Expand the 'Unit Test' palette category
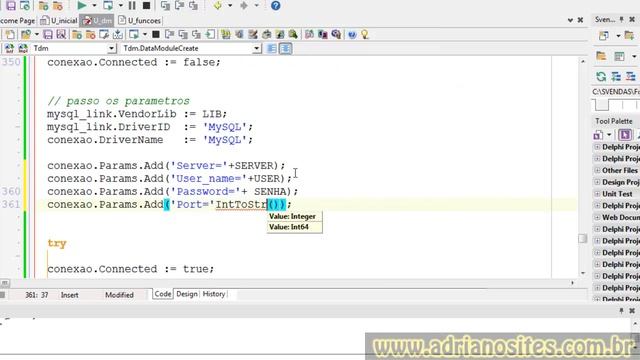The image size is (640, 360). click(x=597, y=194)
